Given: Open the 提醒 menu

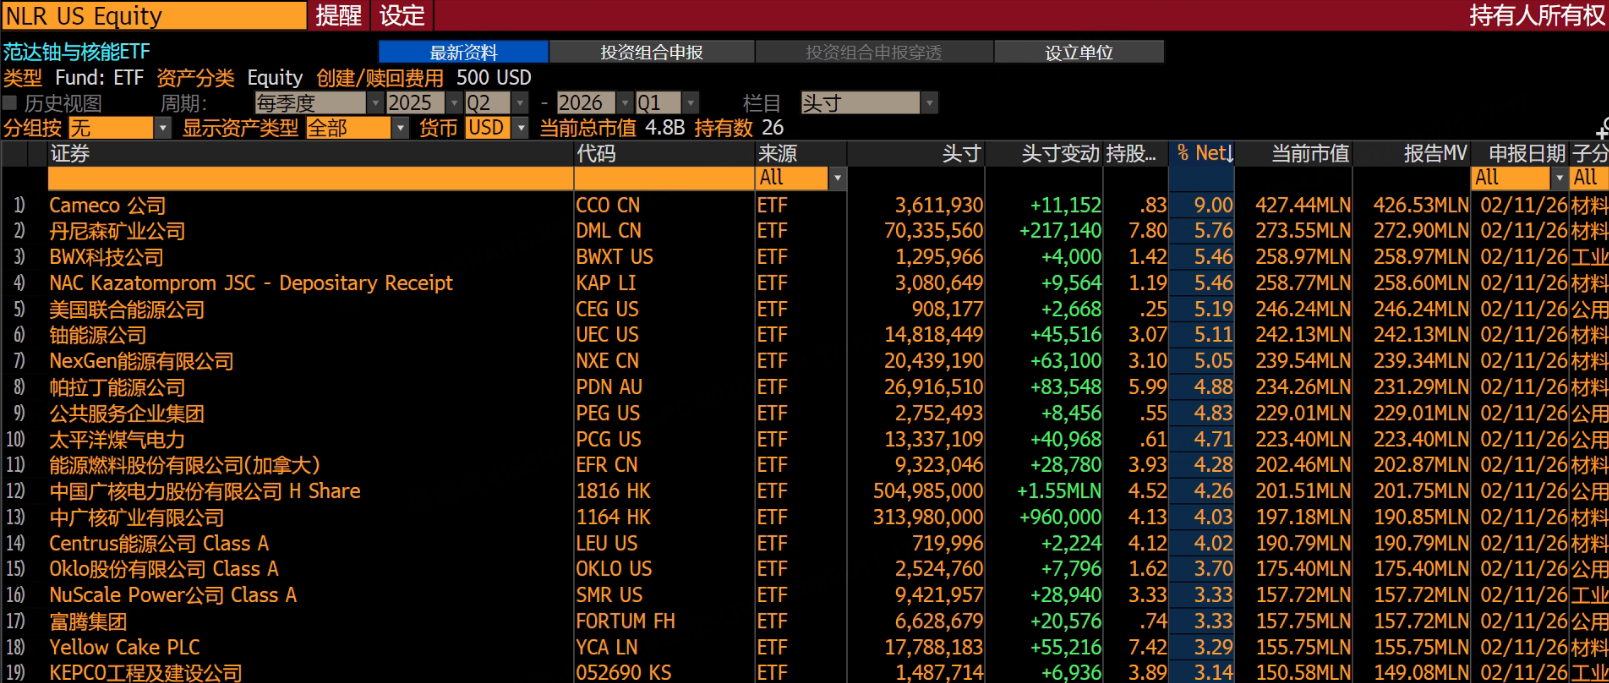Looking at the screenshot, I should (338, 16).
